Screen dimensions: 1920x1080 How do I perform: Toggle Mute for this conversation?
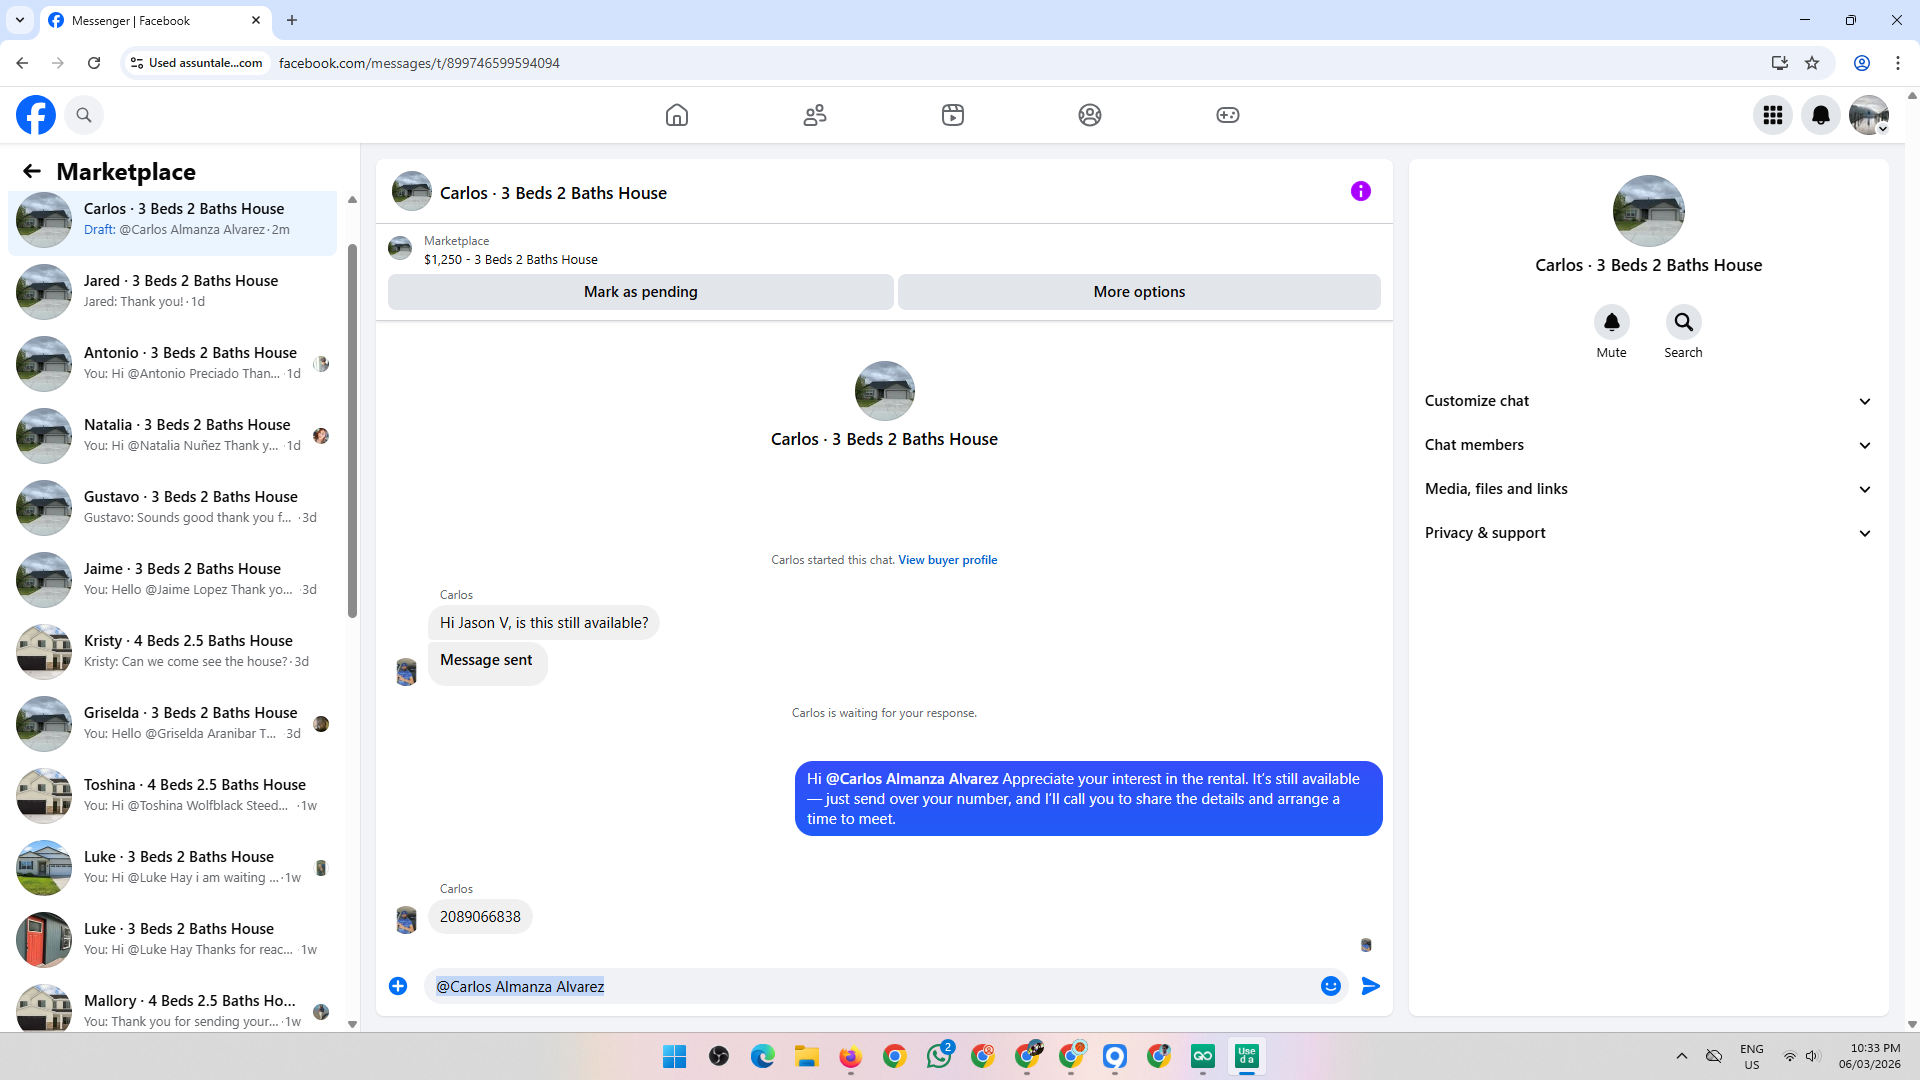(x=1611, y=323)
